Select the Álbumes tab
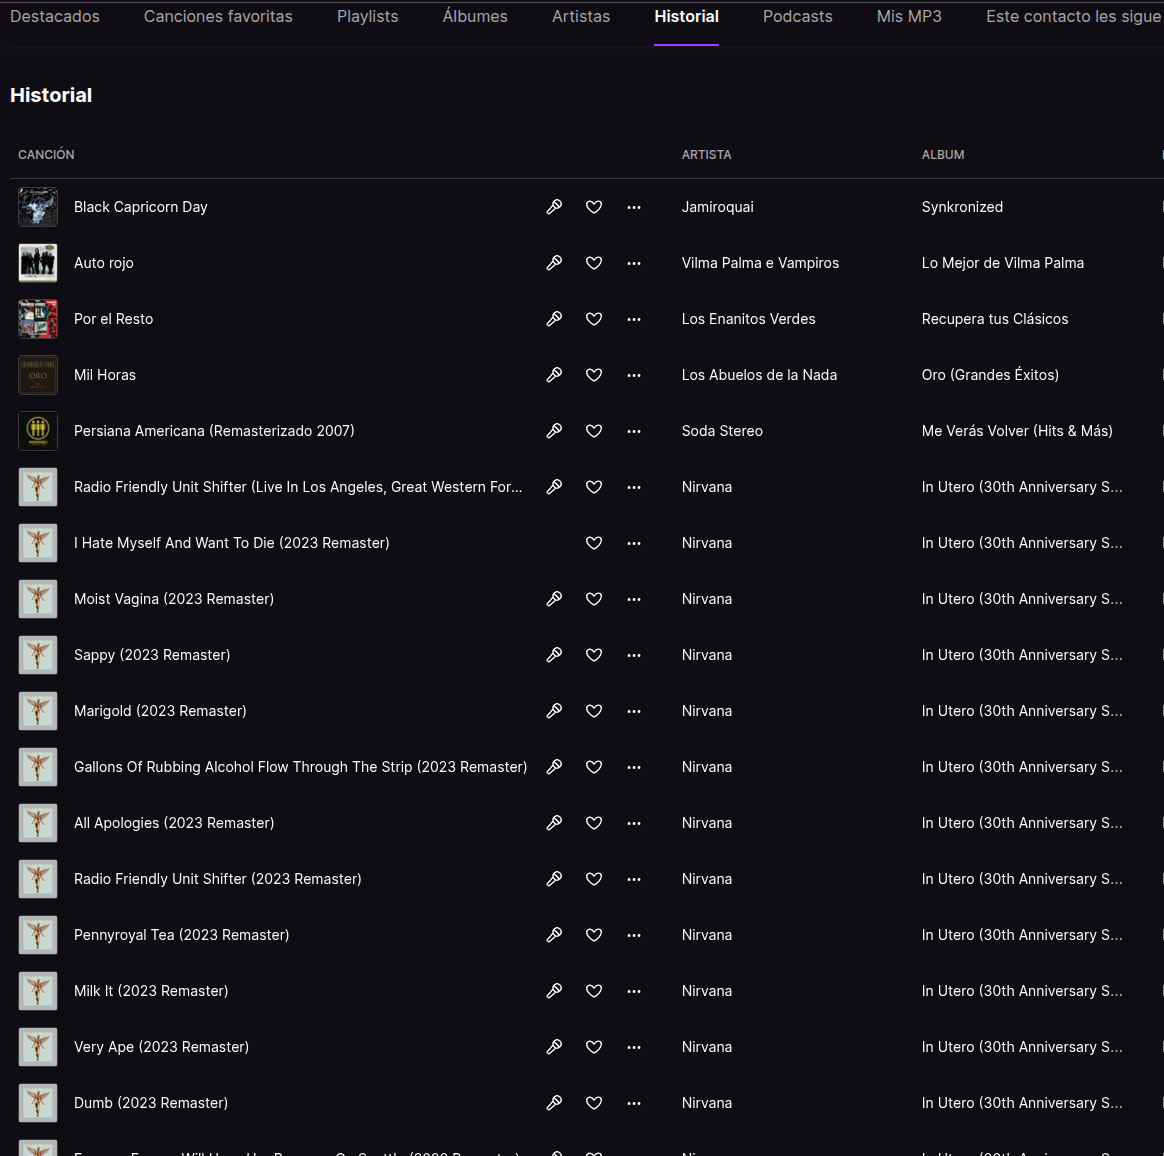This screenshot has height=1156, width=1164. pyautogui.click(x=475, y=16)
